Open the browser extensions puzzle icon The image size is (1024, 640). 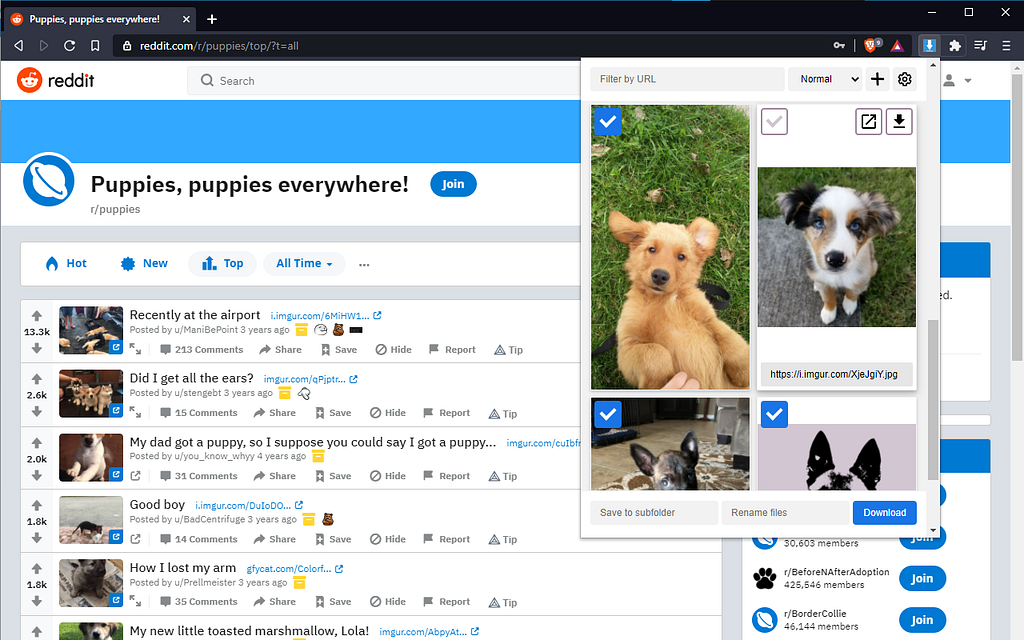tap(955, 46)
